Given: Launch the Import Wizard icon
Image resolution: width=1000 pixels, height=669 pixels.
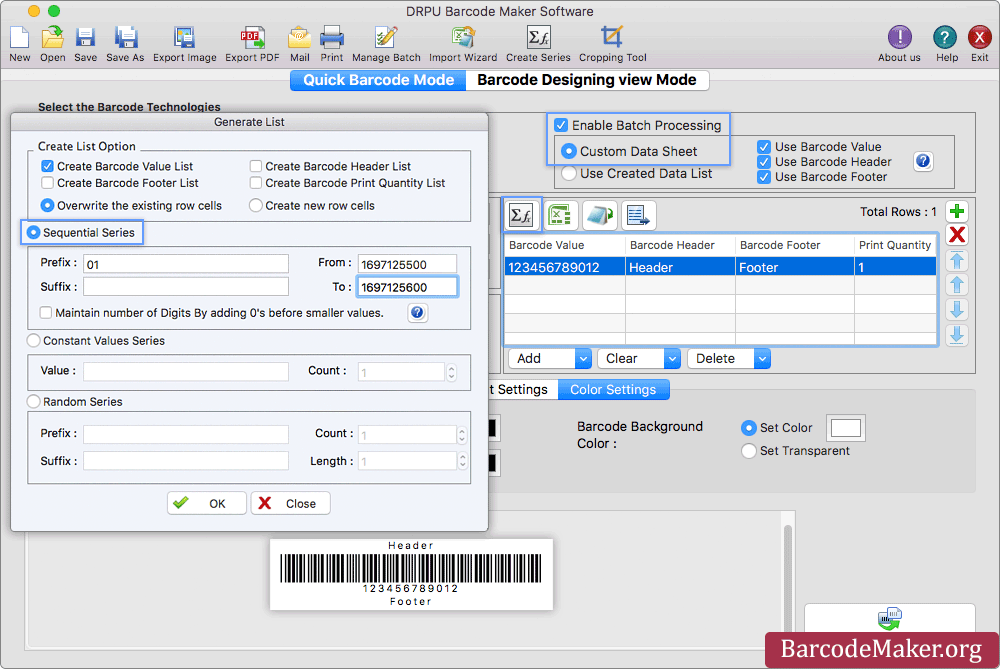Looking at the screenshot, I should [463, 38].
